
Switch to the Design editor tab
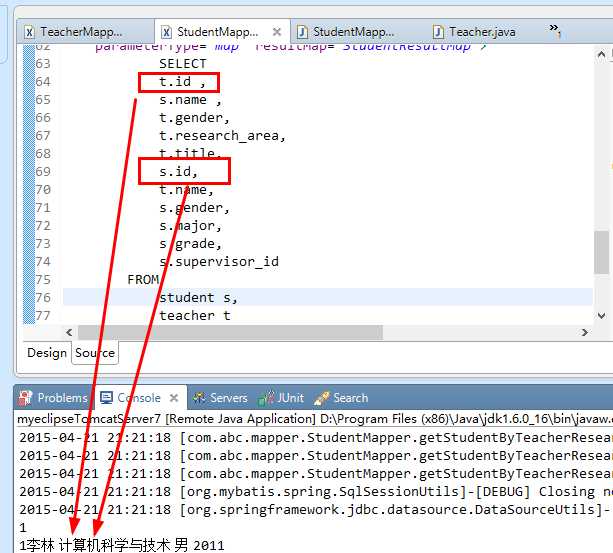pos(46,352)
